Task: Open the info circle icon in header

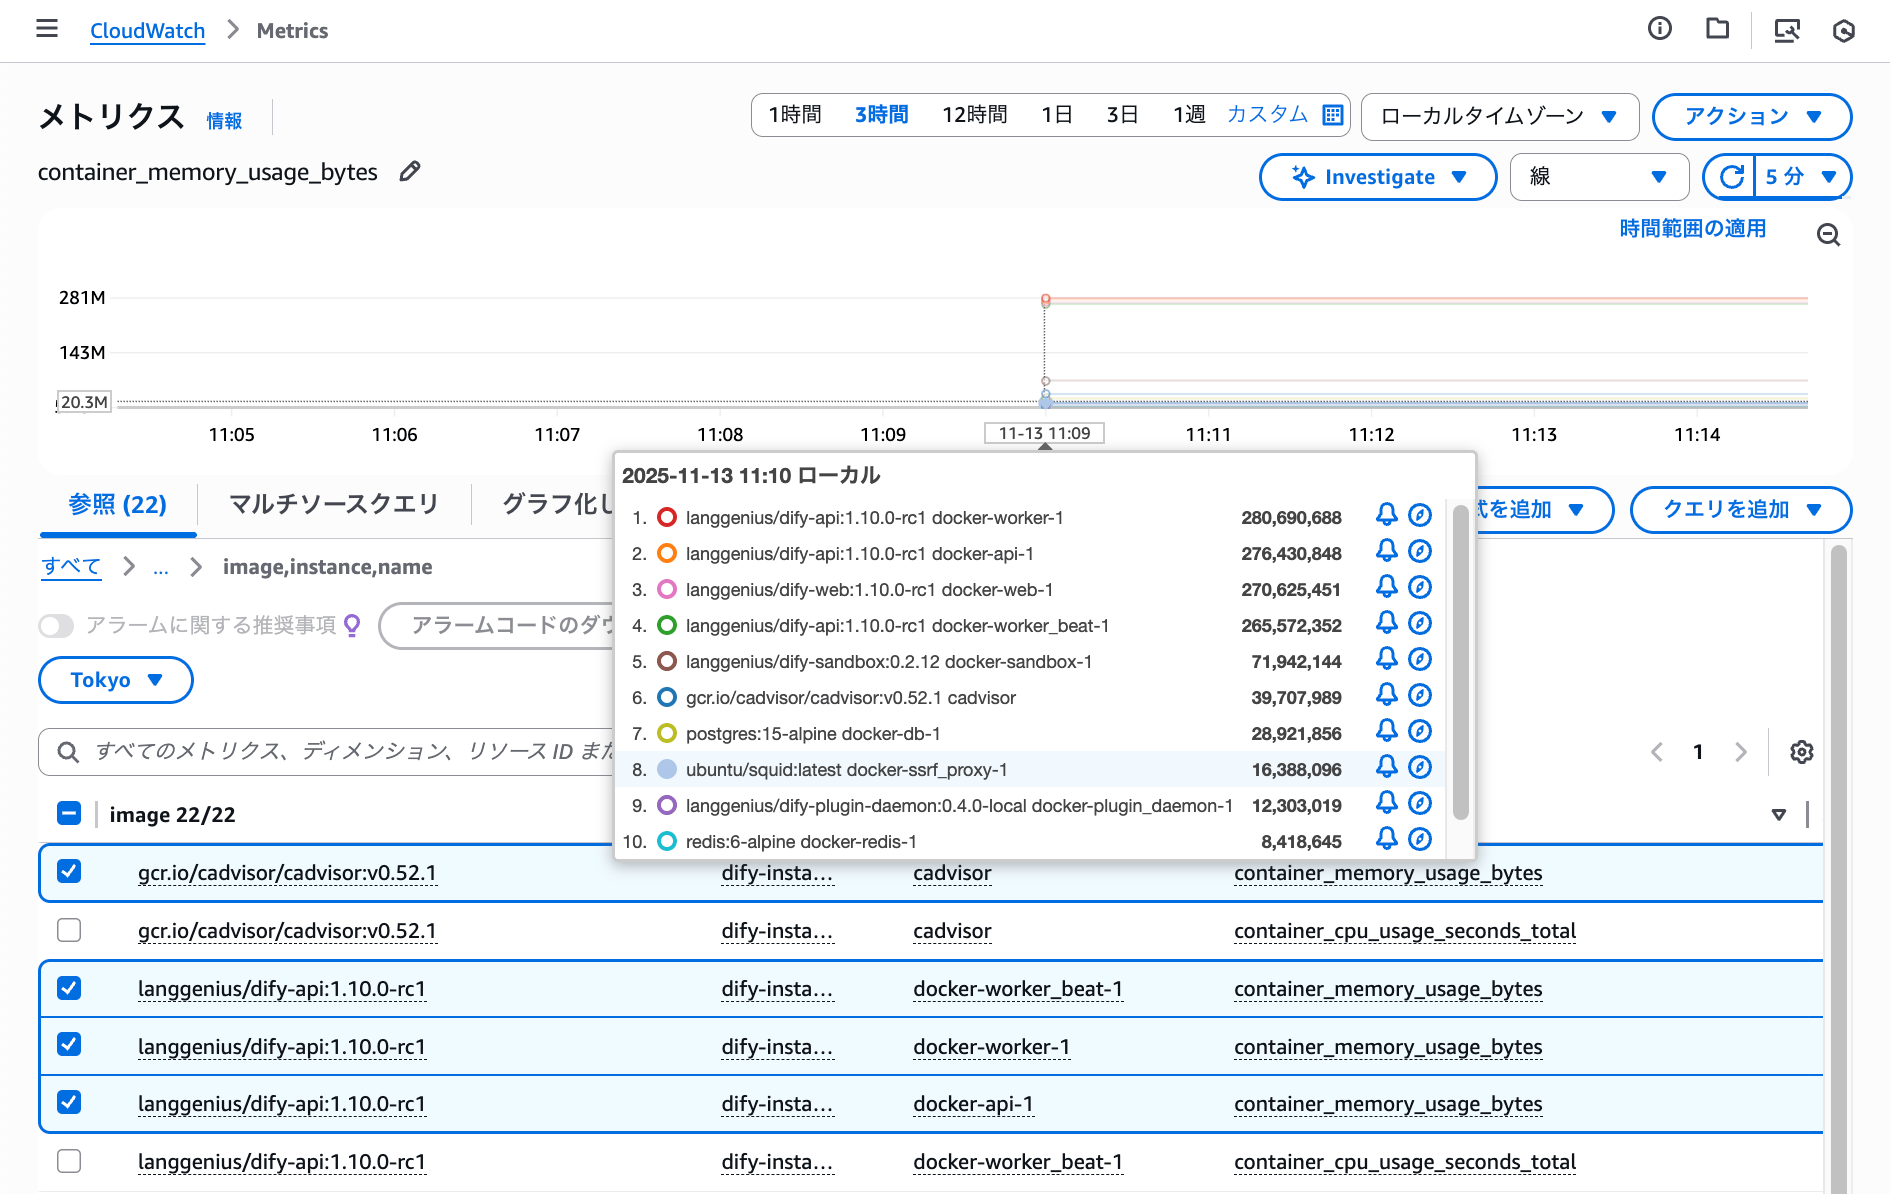Action: (x=1659, y=29)
